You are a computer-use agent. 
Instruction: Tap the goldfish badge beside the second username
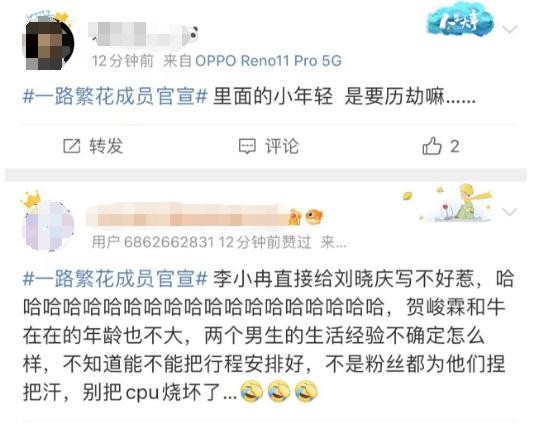313,216
